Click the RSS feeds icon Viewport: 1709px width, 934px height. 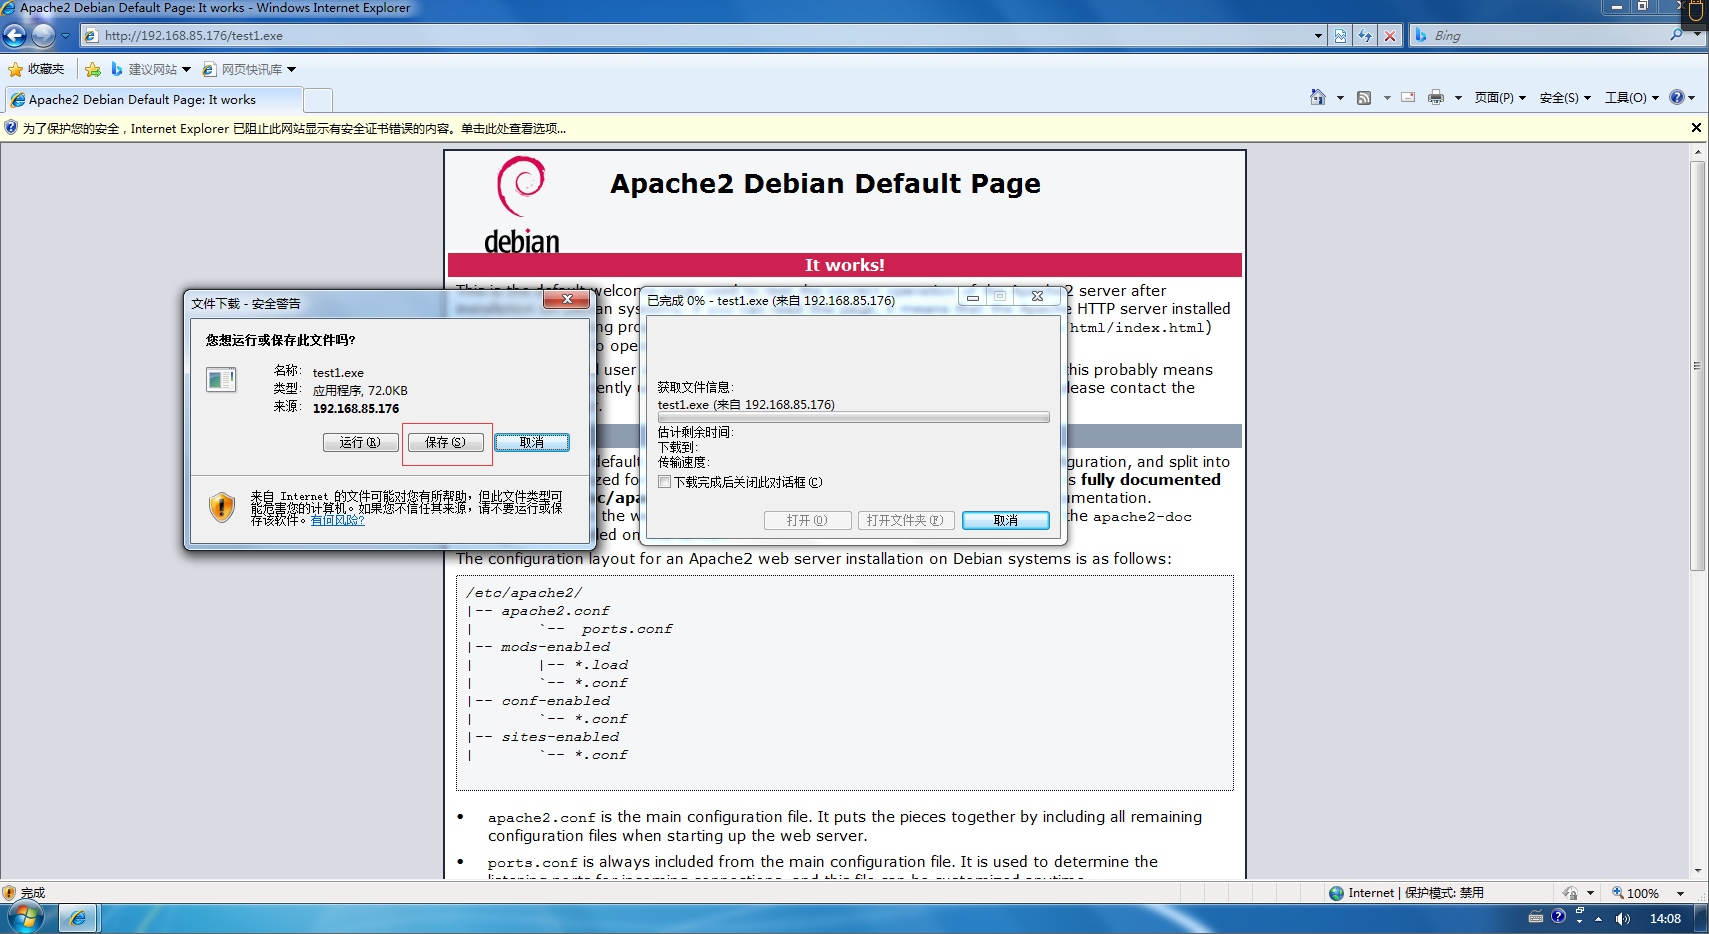(1364, 97)
